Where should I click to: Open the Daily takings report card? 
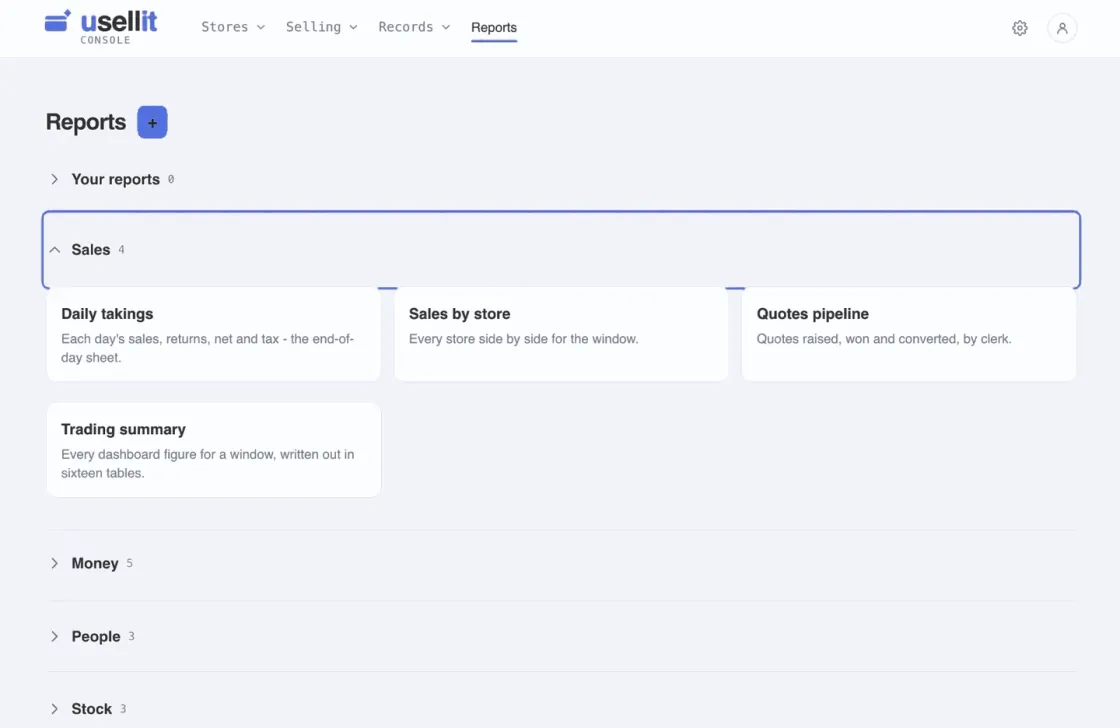(214, 334)
